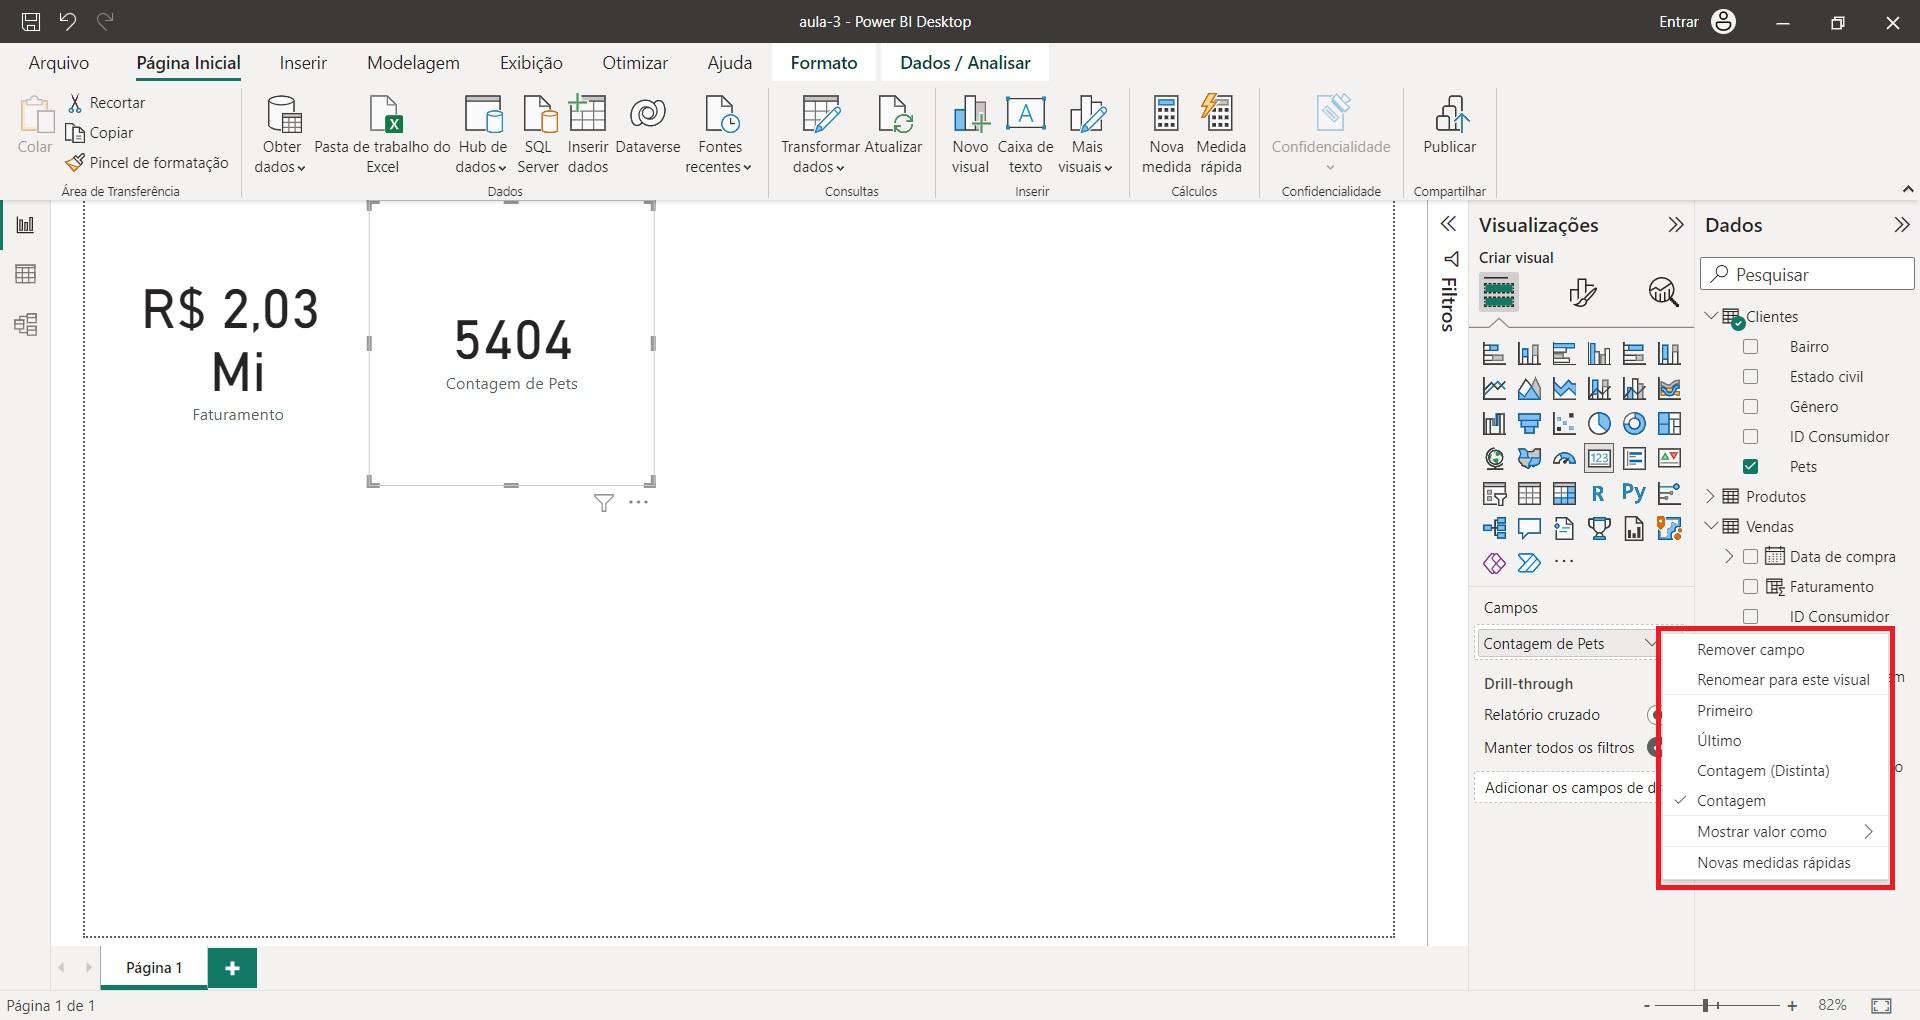Screen dimensions: 1920x1020
Task: Select the R script visual
Action: (x=1598, y=493)
